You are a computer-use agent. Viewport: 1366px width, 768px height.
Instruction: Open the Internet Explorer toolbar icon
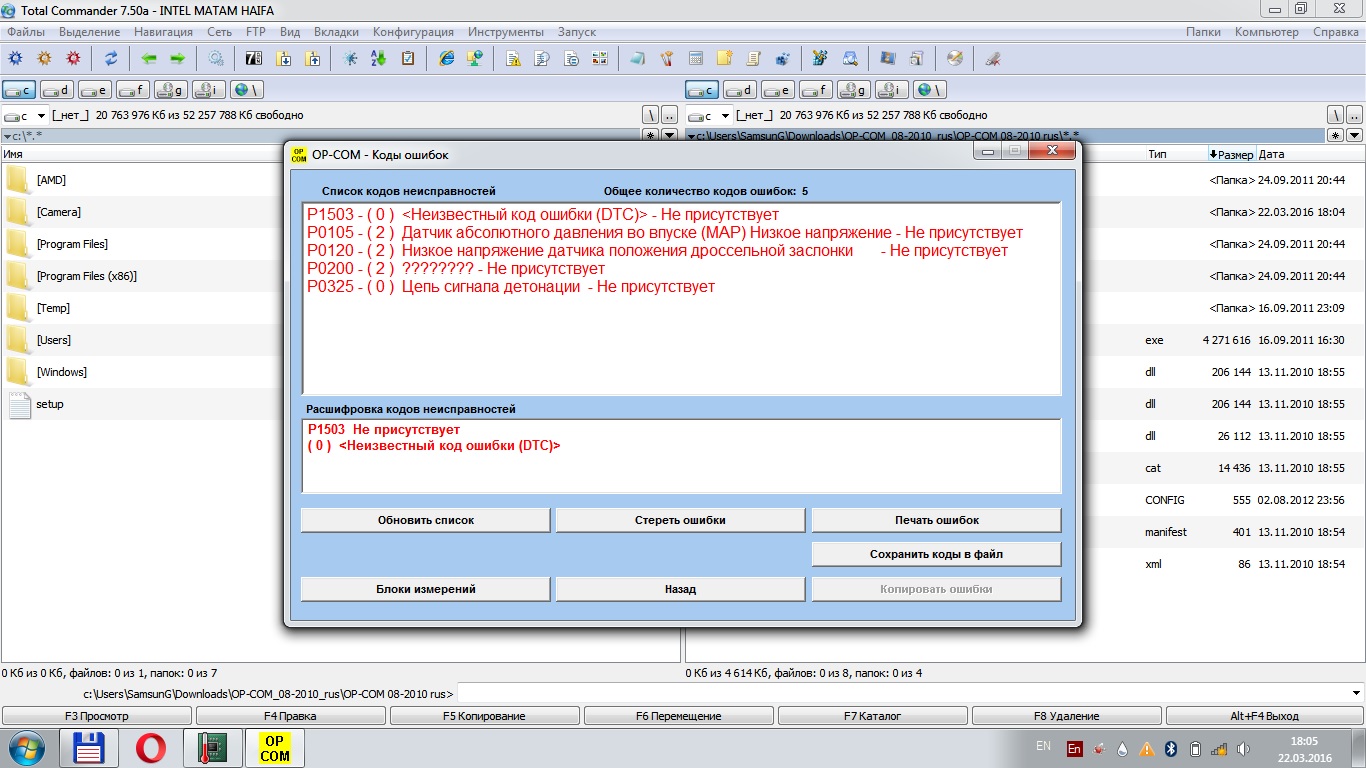pos(446,58)
